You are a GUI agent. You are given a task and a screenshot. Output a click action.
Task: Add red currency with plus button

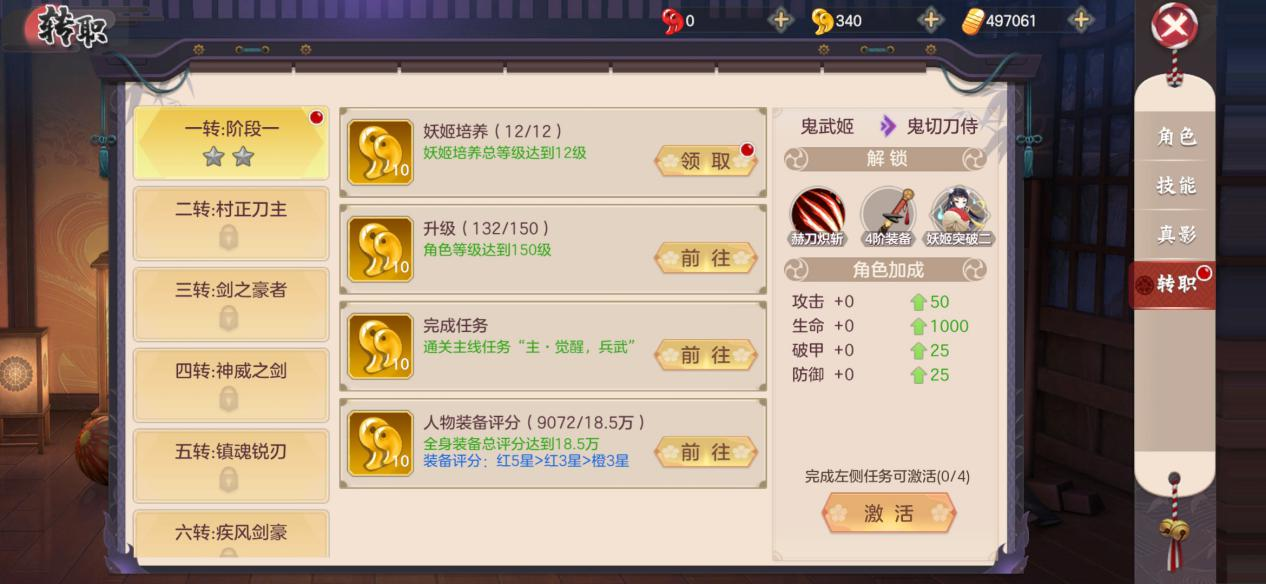[780, 20]
